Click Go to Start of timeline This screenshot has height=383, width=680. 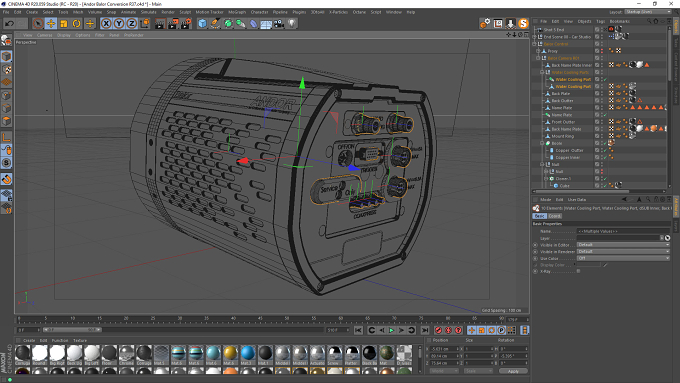(x=358, y=331)
